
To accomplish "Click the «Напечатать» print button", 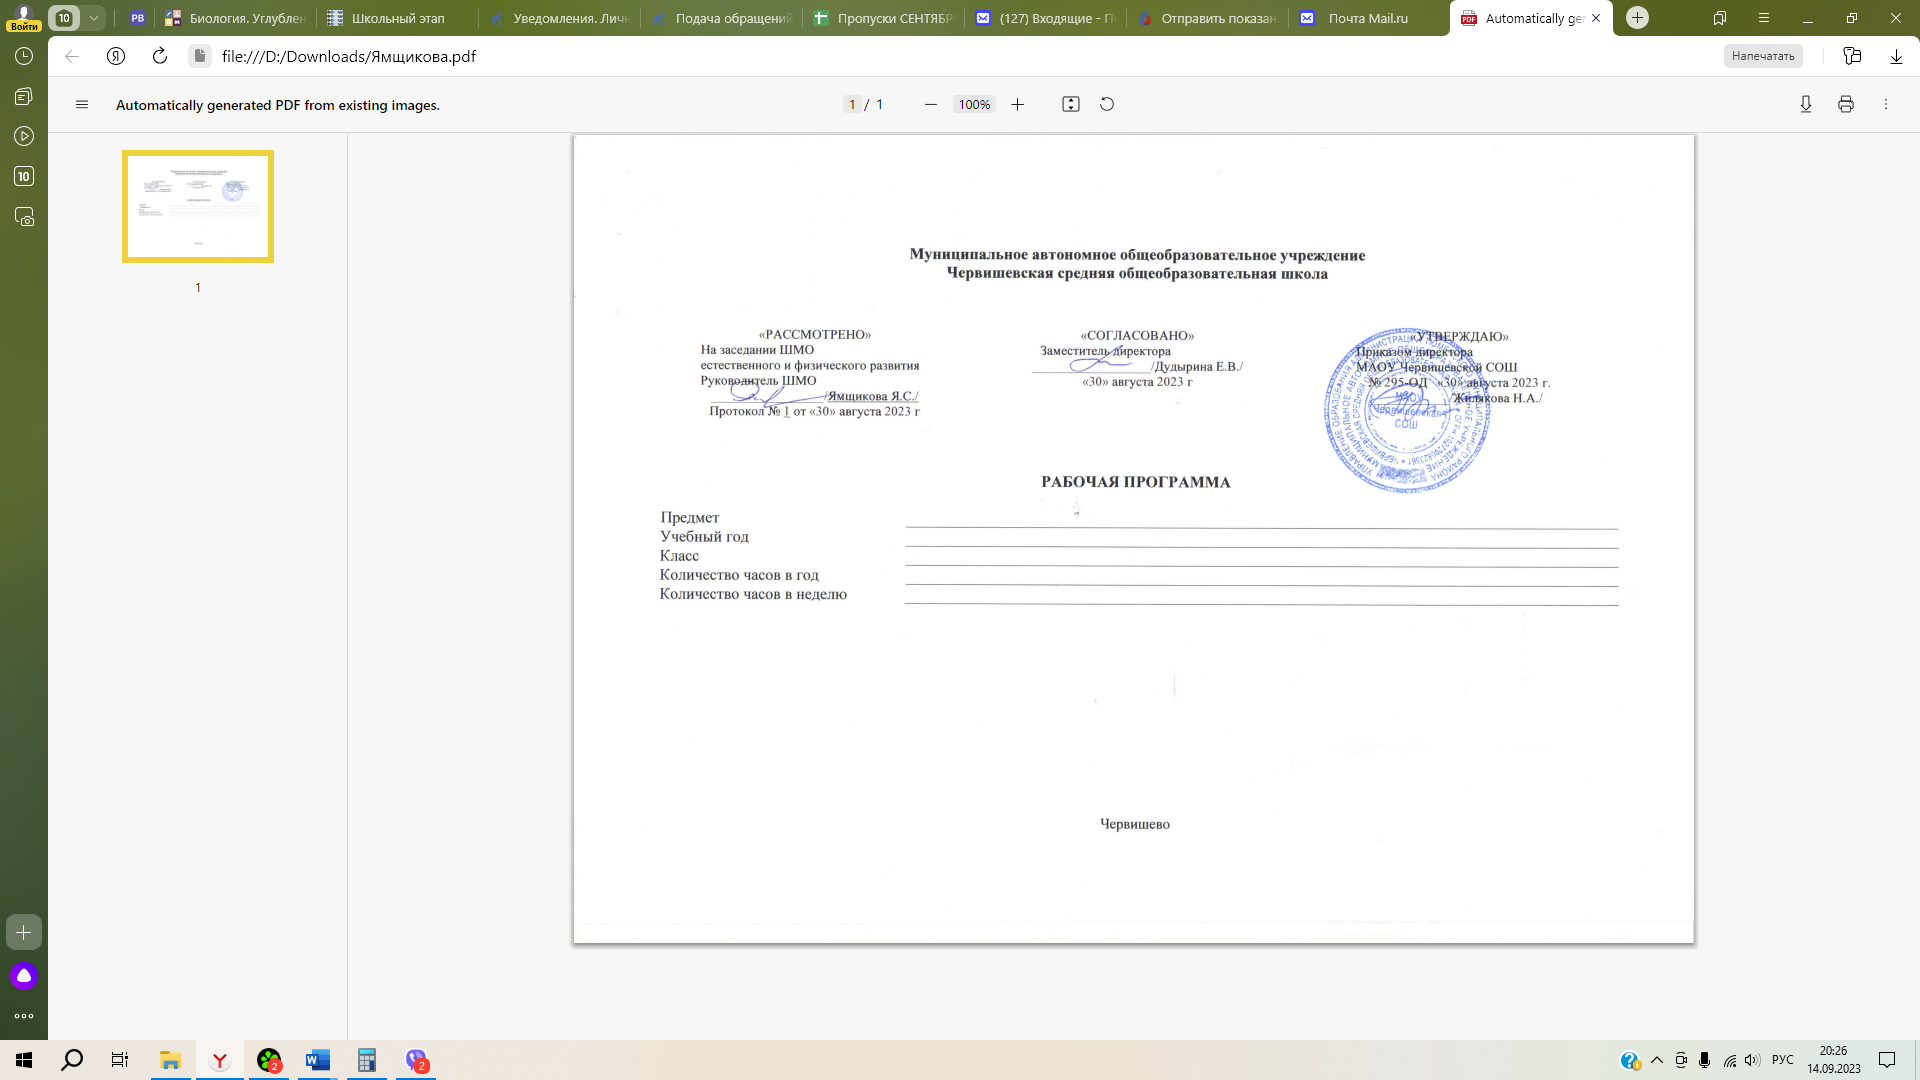I will coord(1763,55).
